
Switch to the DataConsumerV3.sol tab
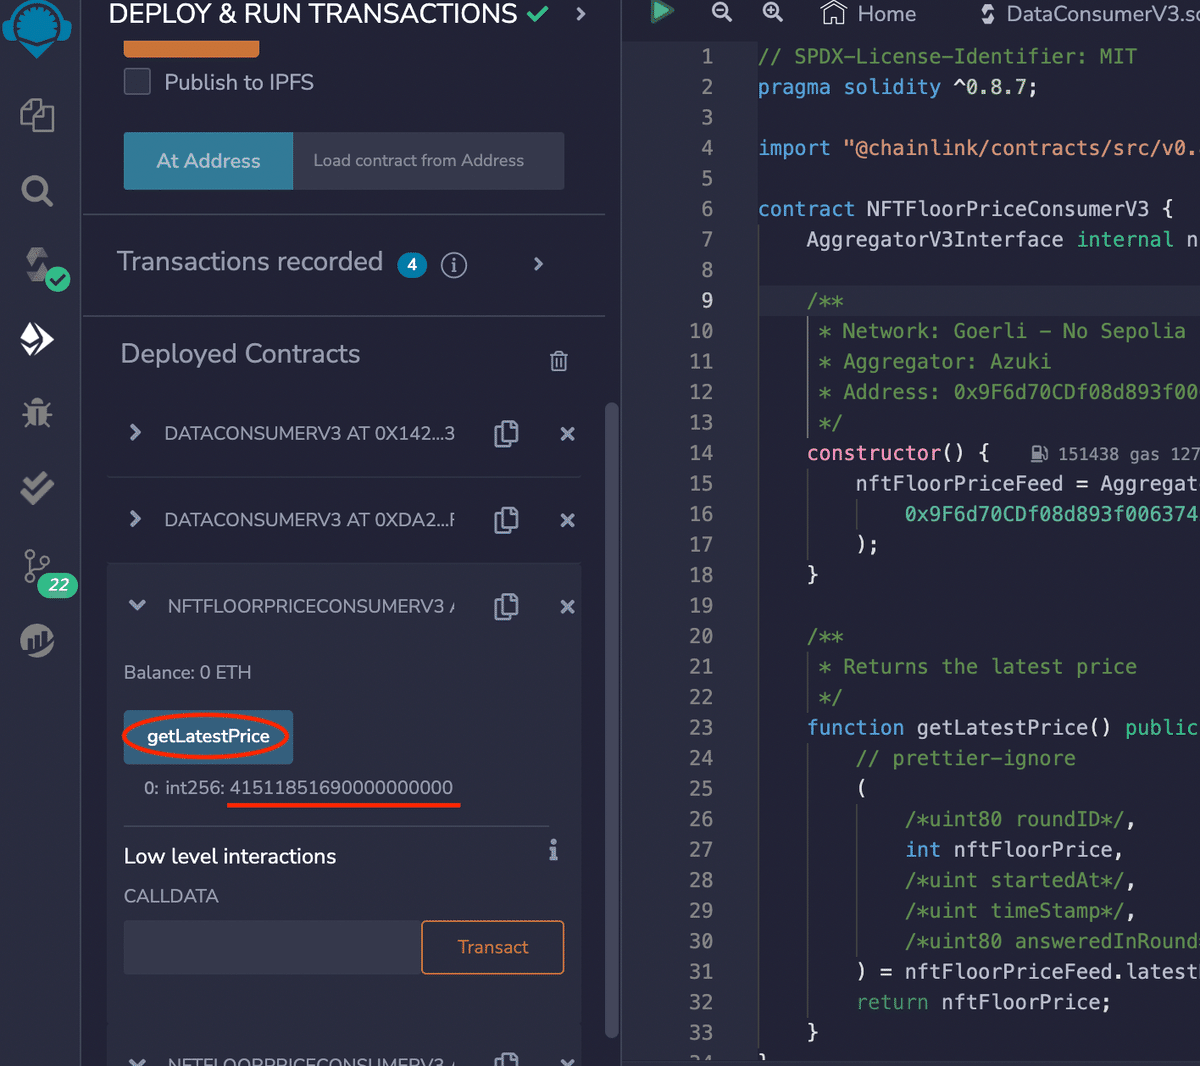[x=1088, y=14]
